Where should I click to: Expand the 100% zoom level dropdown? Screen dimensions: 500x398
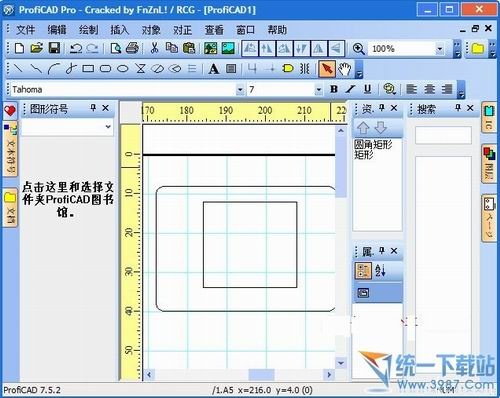pyautogui.click(x=440, y=49)
